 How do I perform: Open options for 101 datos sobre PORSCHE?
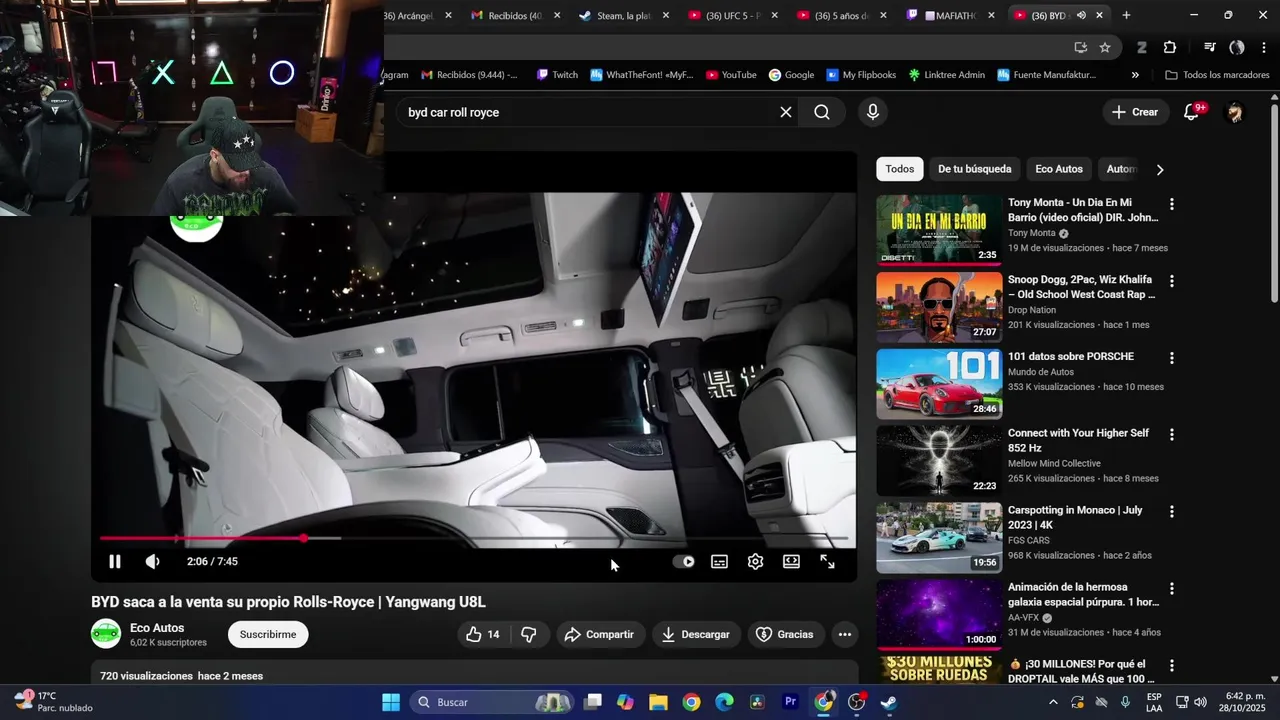[1172, 358]
